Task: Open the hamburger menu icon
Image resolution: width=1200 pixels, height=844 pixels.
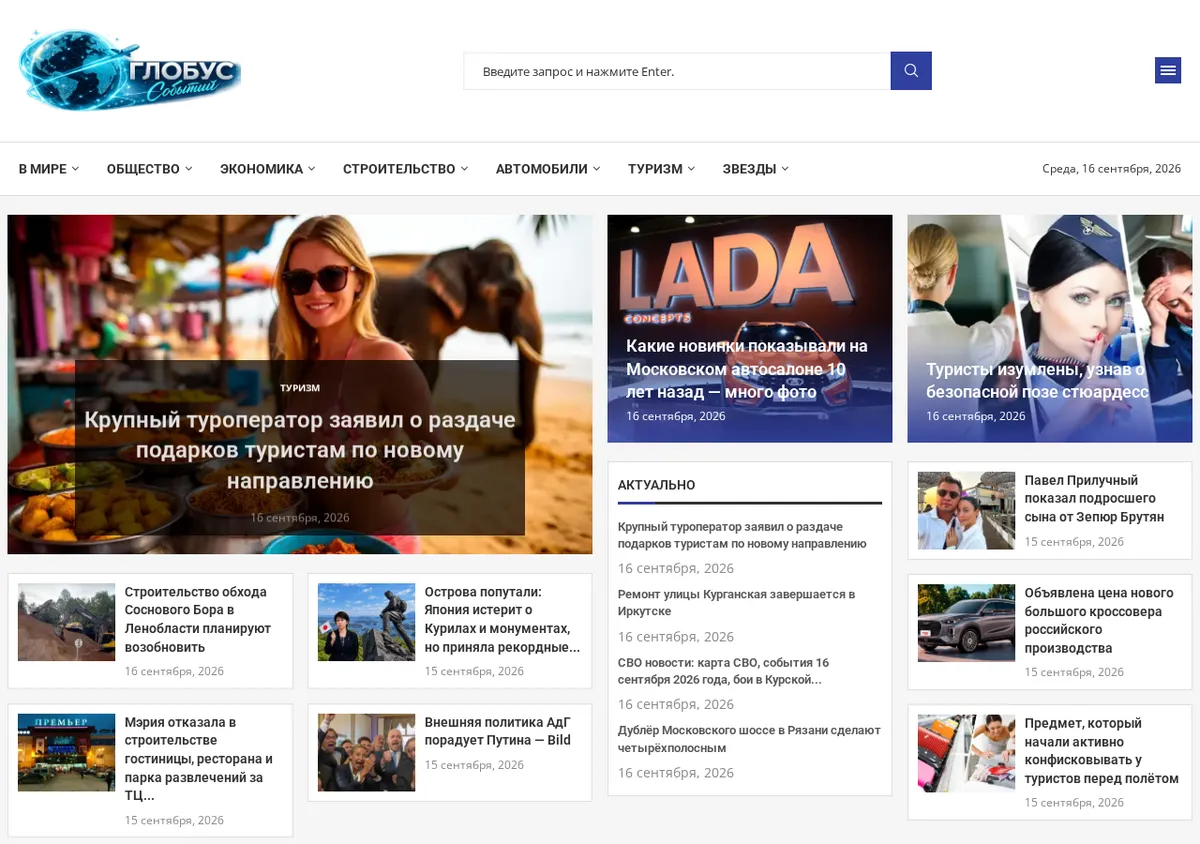Action: 1167,70
